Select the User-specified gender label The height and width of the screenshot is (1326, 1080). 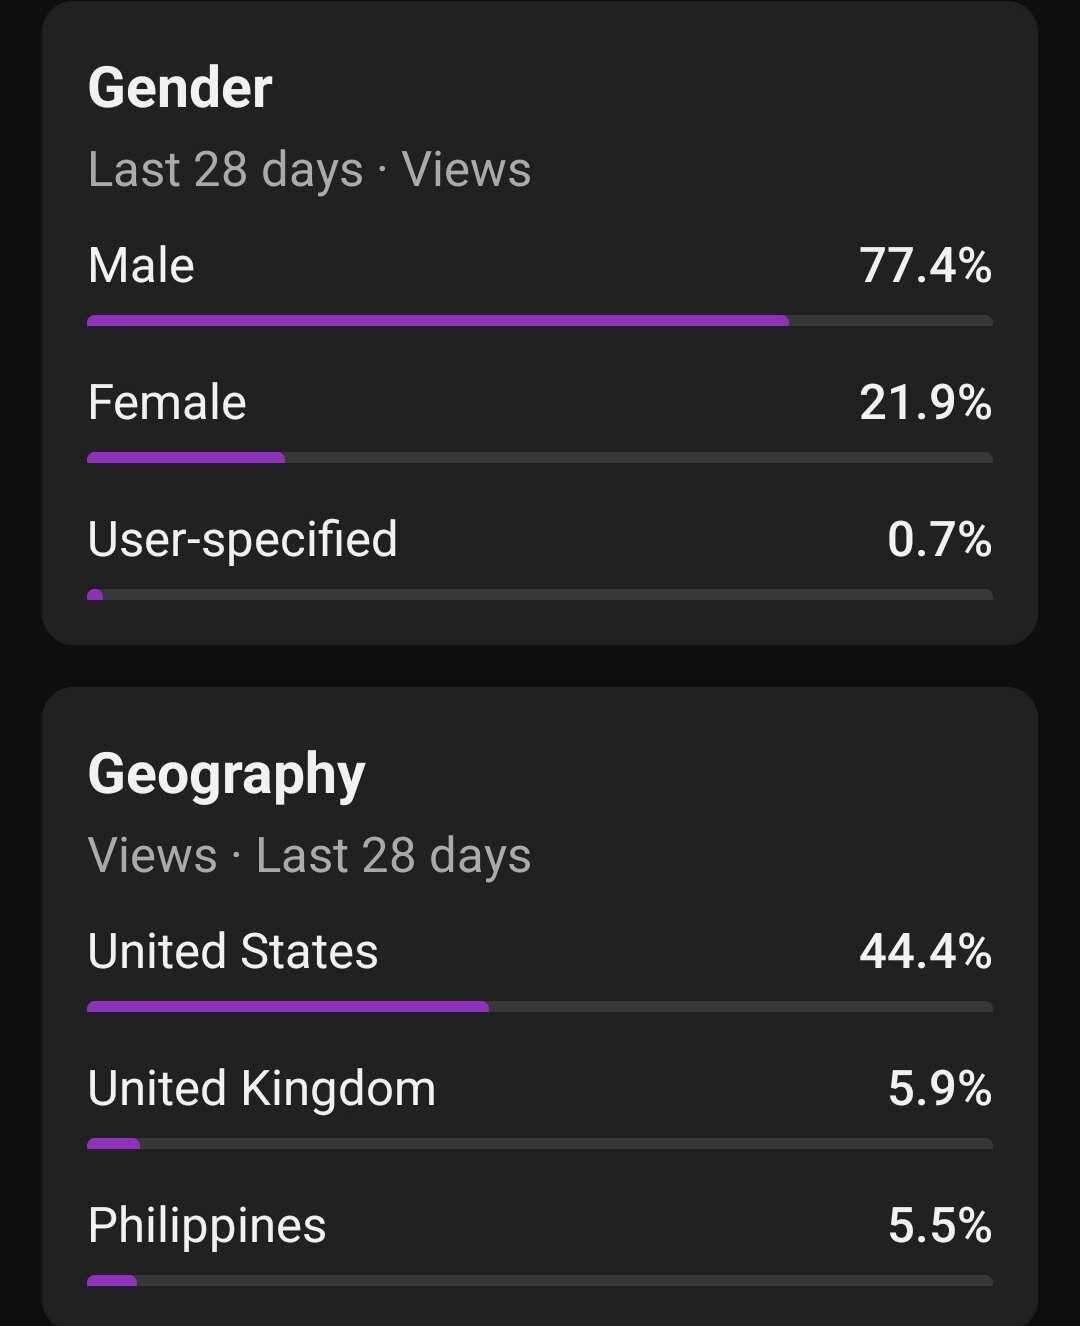tap(242, 540)
